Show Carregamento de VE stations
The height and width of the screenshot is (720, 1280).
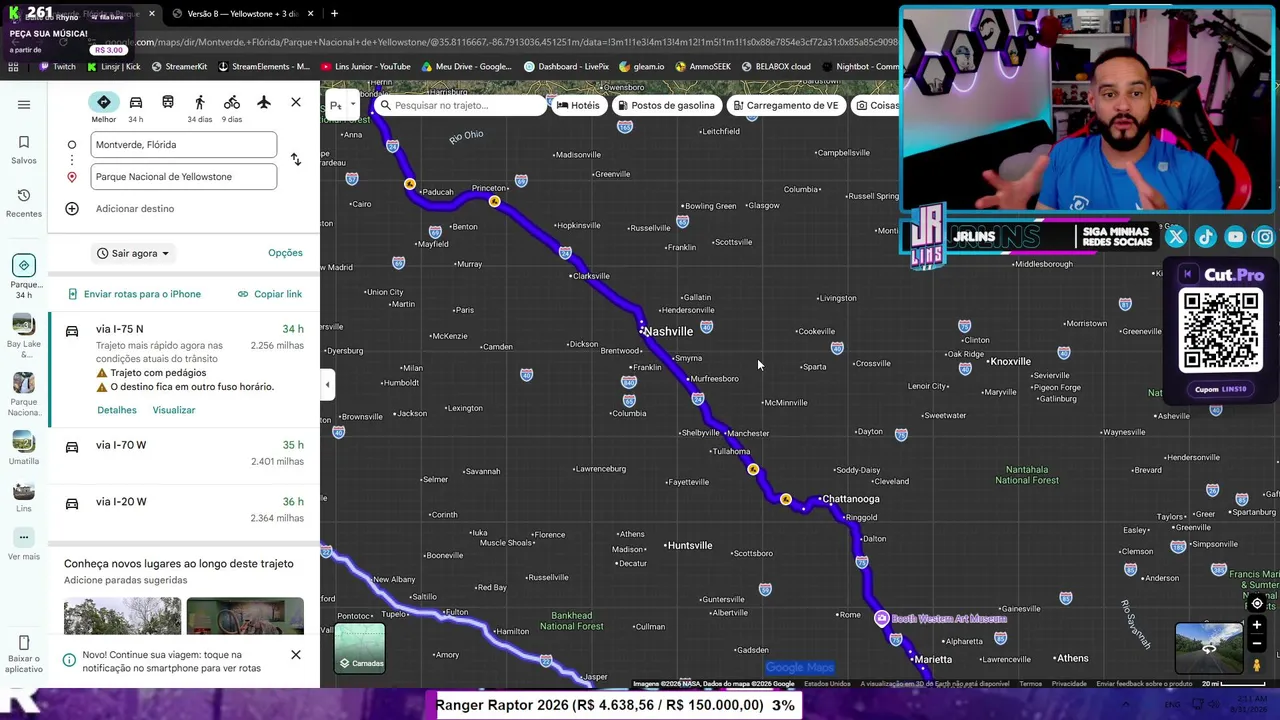[x=785, y=105]
